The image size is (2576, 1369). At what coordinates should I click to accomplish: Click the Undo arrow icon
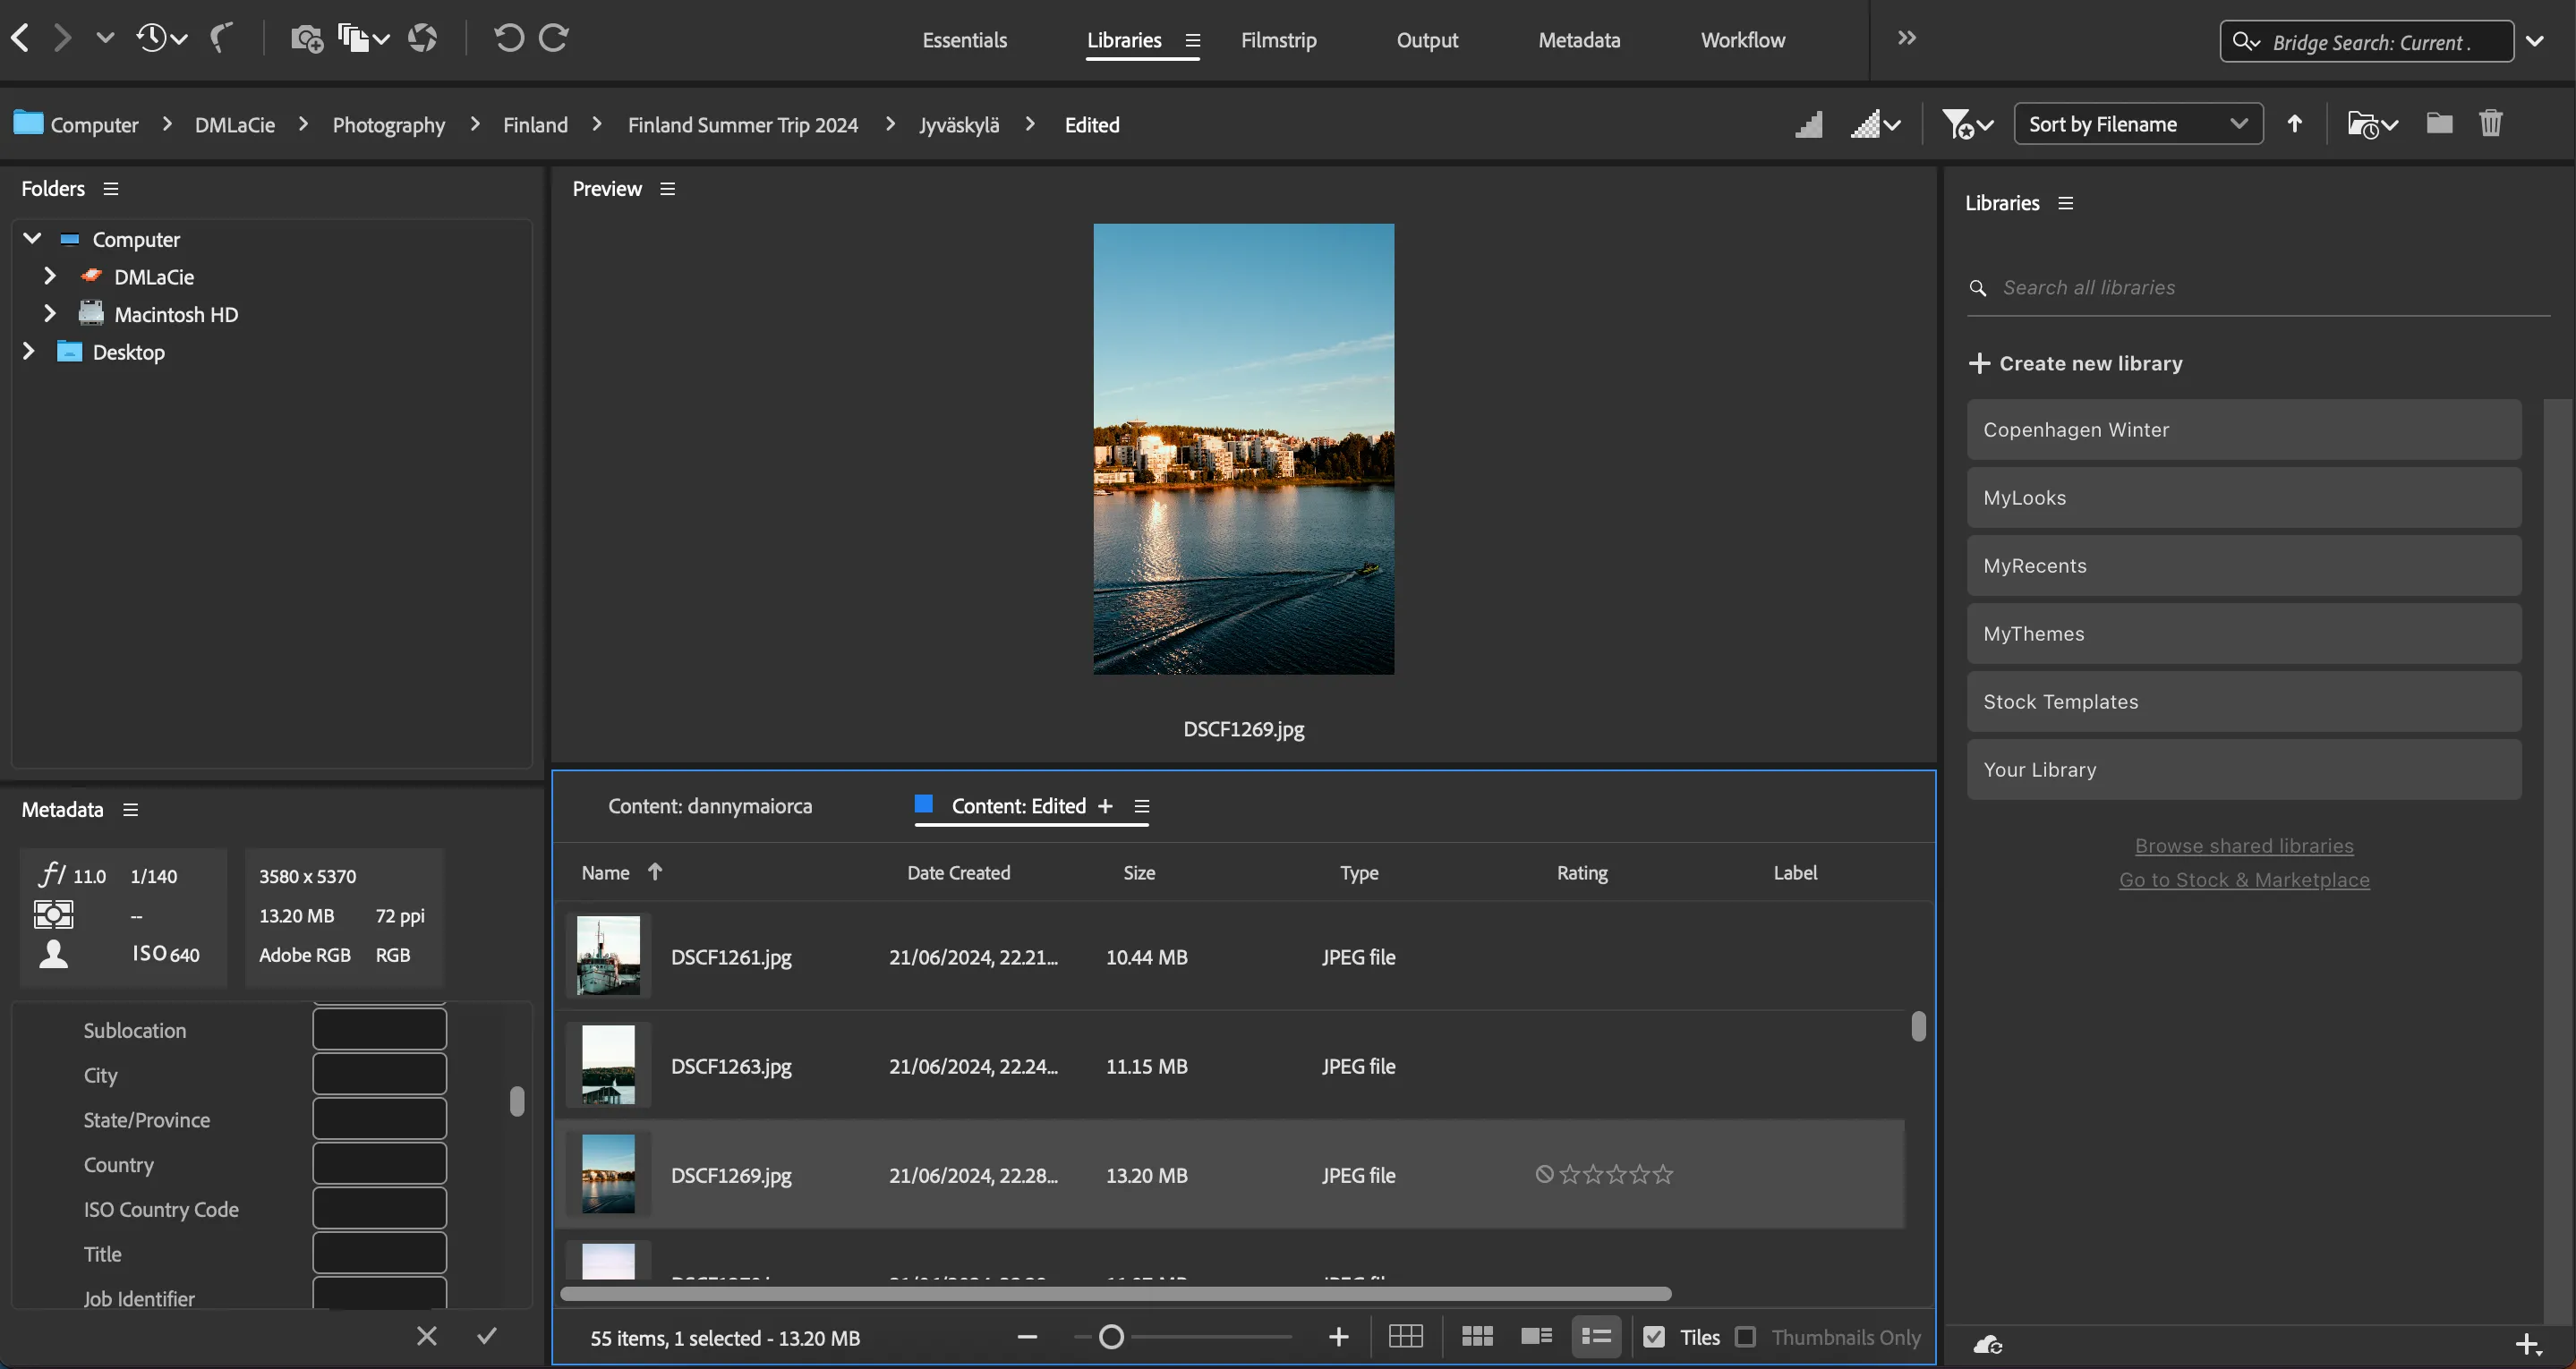coord(508,38)
